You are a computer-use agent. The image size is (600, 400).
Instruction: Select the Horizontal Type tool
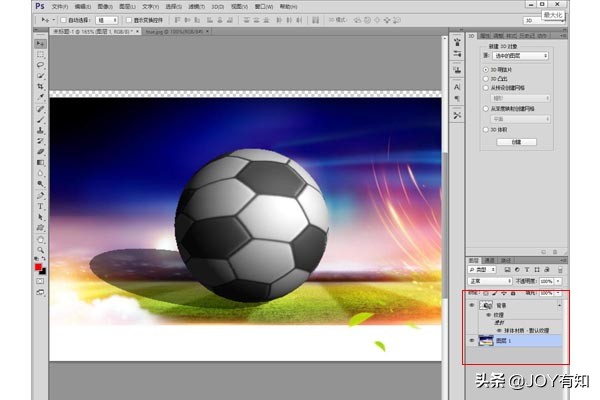[x=40, y=206]
